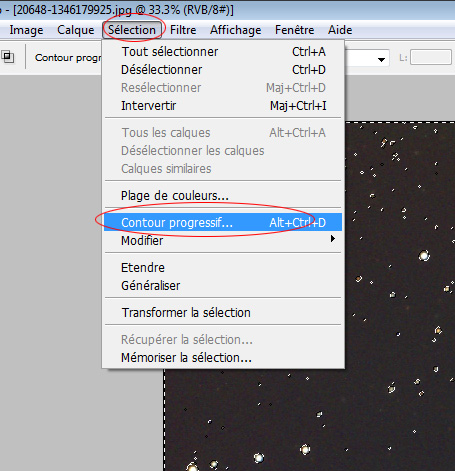Open the options bar dropdown arrow
Image resolution: width=455 pixels, height=471 pixels.
(381, 60)
